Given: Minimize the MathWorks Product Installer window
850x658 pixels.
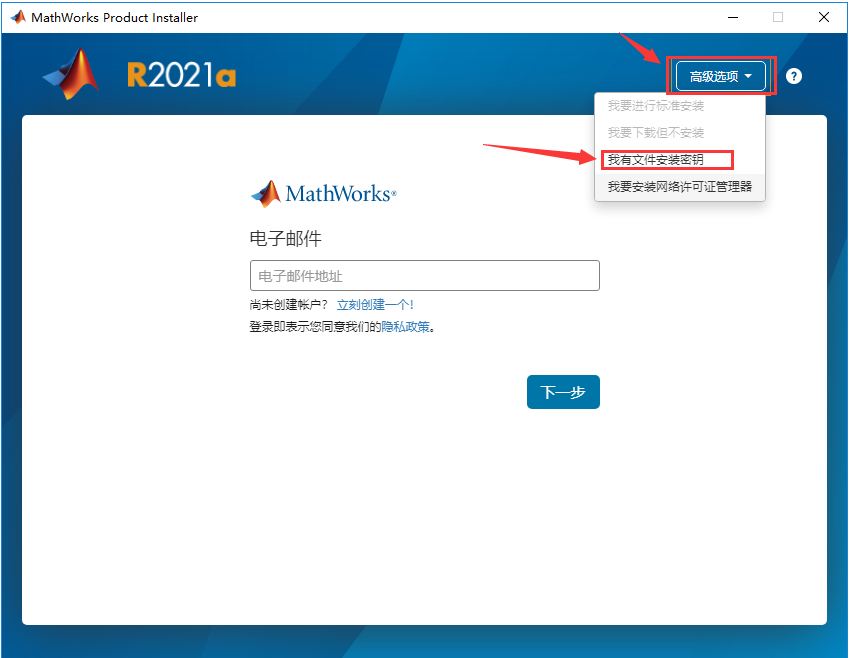Looking at the screenshot, I should click(x=733, y=17).
